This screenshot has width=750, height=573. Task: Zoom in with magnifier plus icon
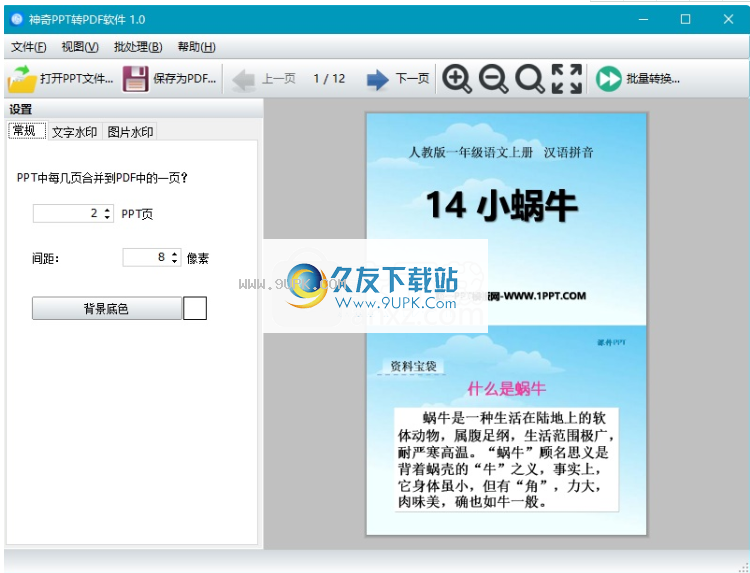(x=456, y=79)
